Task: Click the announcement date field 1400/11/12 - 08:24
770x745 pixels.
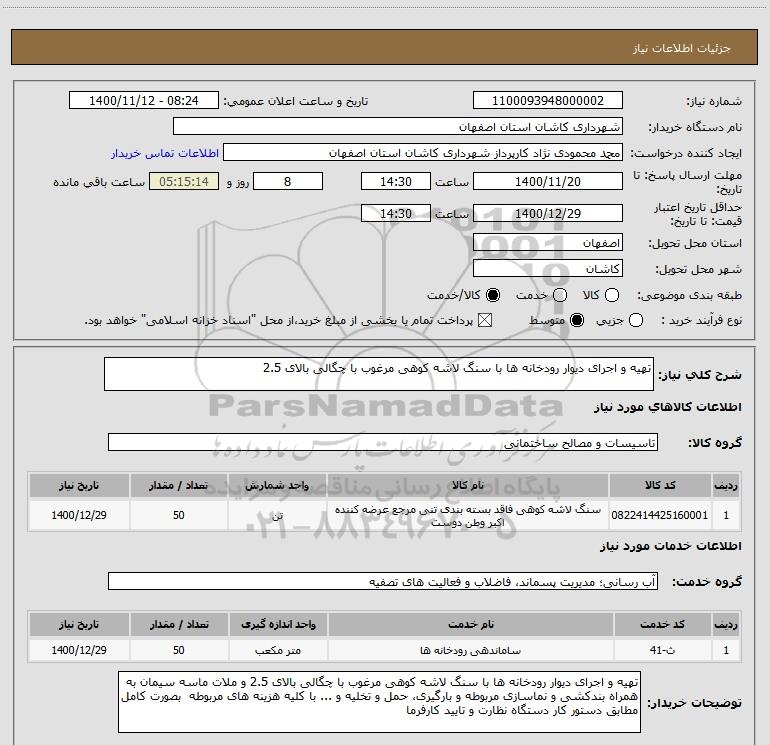Action: pos(144,100)
